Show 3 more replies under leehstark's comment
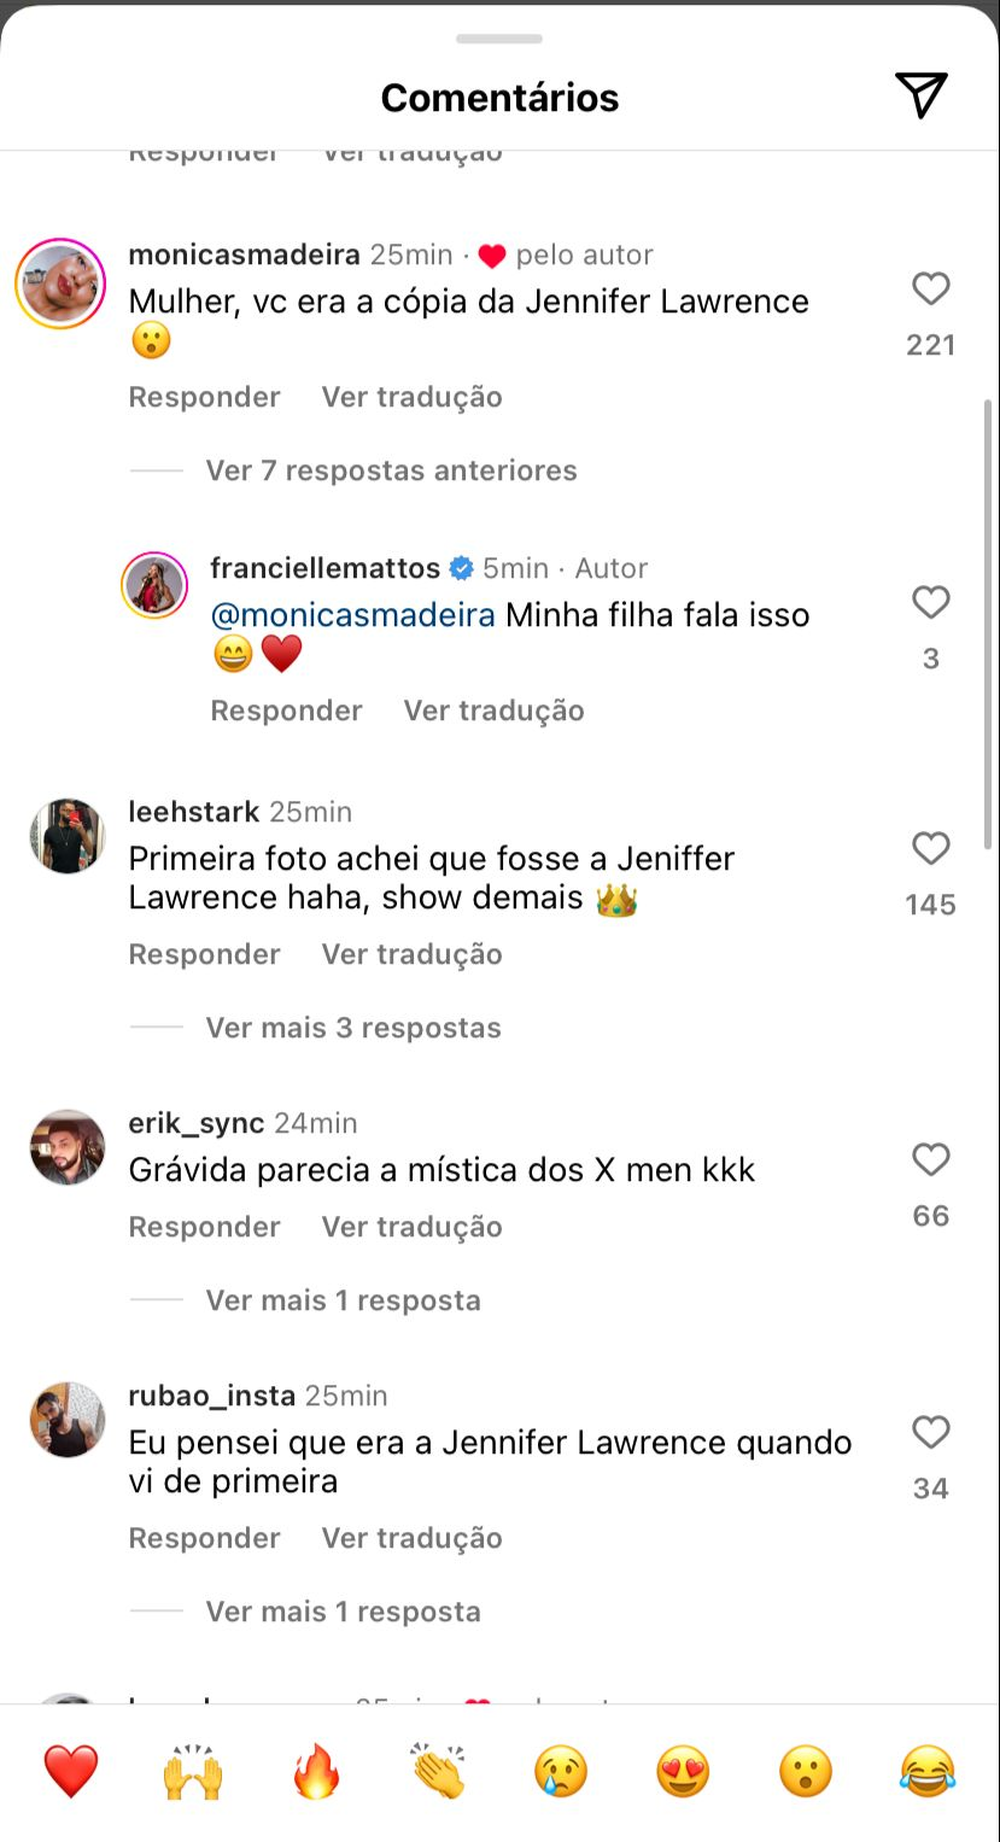1000x1842 pixels. (352, 1027)
